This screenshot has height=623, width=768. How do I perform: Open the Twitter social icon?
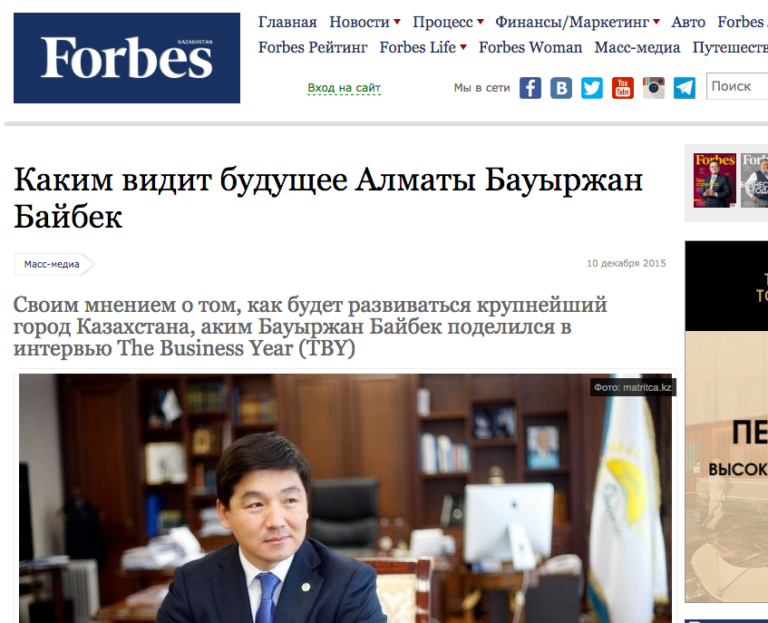click(x=592, y=88)
